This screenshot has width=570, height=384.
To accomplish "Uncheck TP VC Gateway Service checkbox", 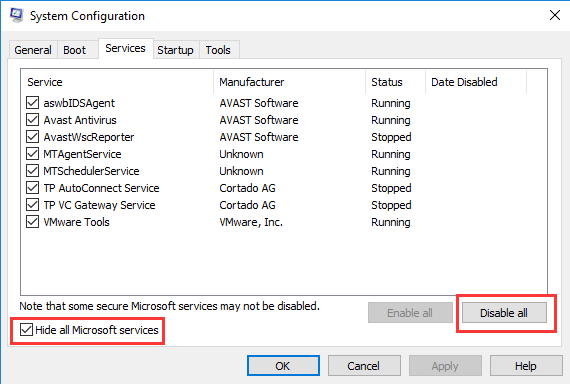I will point(32,205).
